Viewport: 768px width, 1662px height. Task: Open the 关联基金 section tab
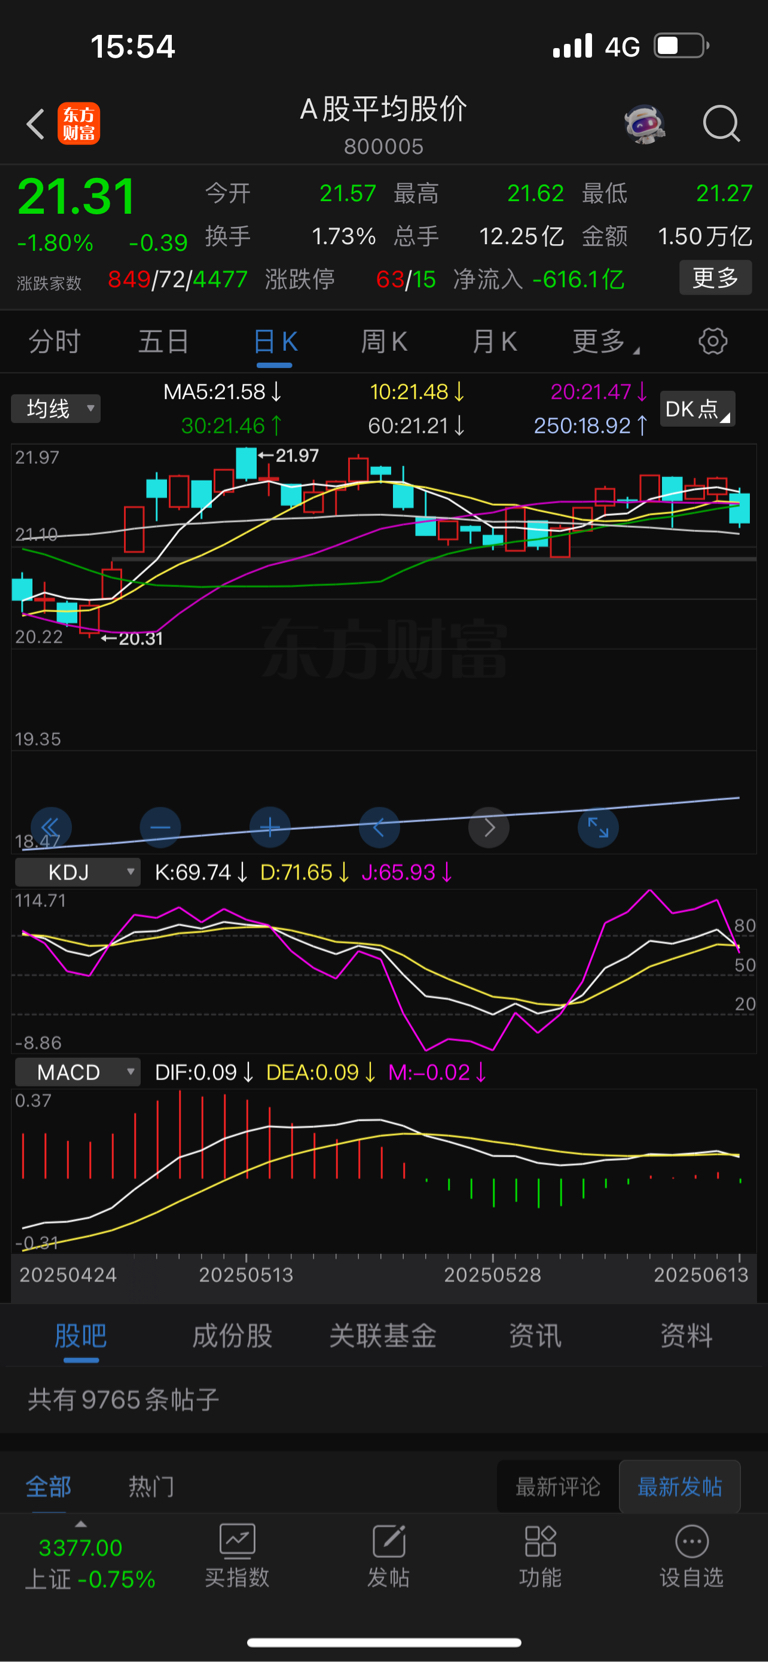coord(383,1336)
